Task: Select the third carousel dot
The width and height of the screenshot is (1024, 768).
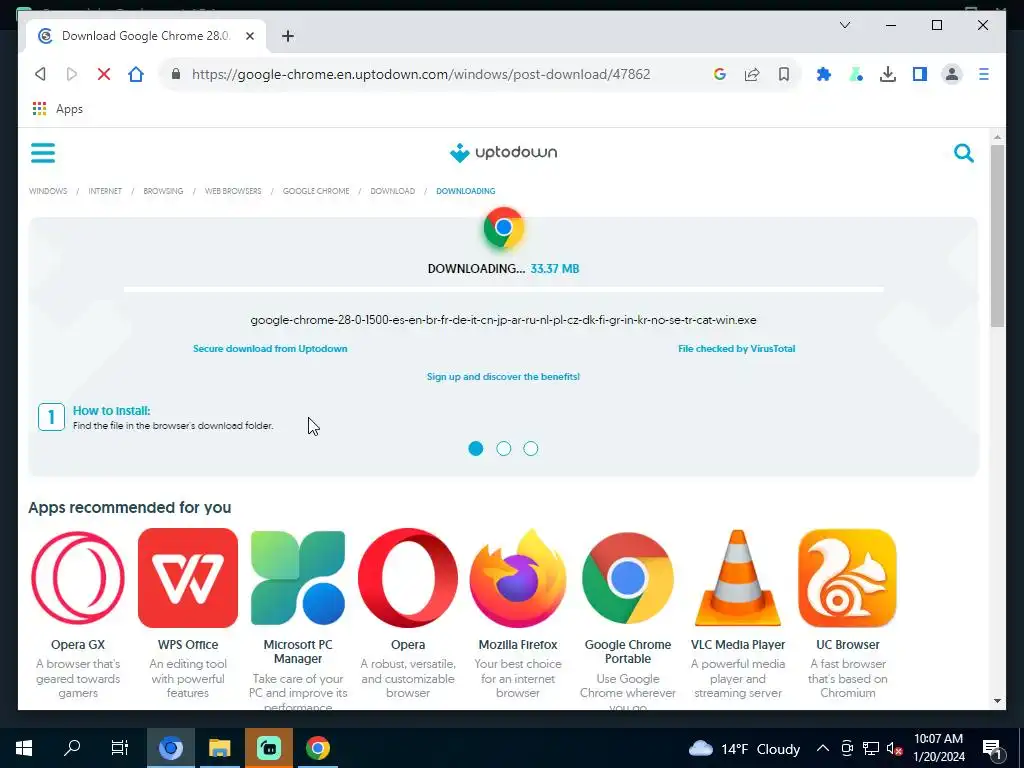Action: pyautogui.click(x=531, y=449)
